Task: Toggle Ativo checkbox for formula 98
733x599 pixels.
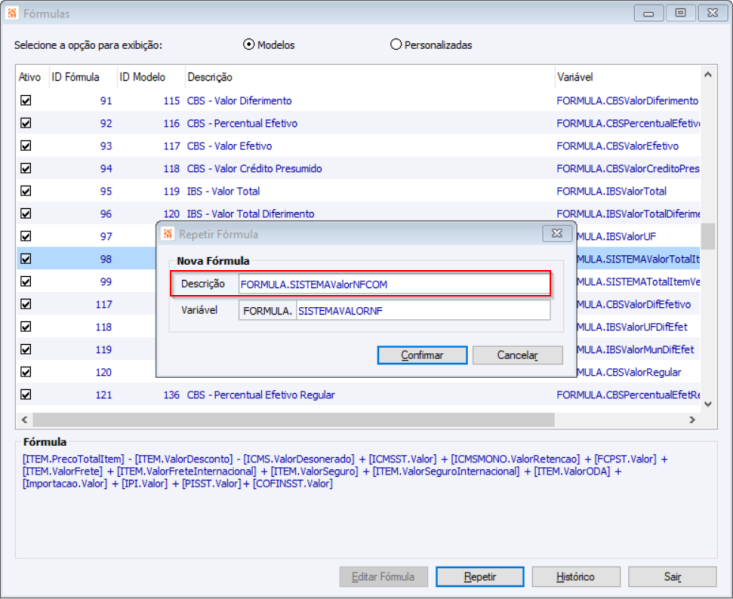Action: point(26,259)
